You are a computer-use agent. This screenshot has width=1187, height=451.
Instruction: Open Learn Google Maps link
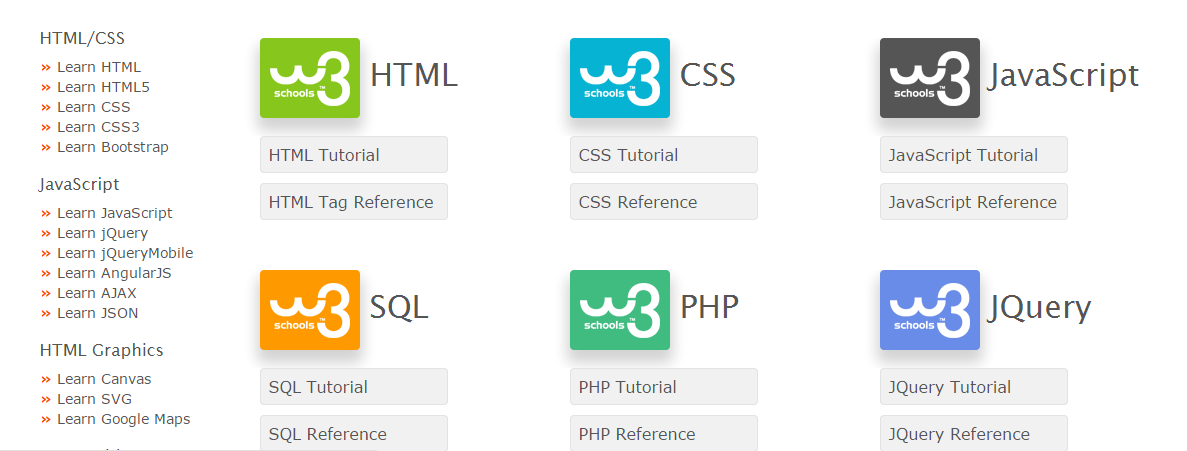123,419
